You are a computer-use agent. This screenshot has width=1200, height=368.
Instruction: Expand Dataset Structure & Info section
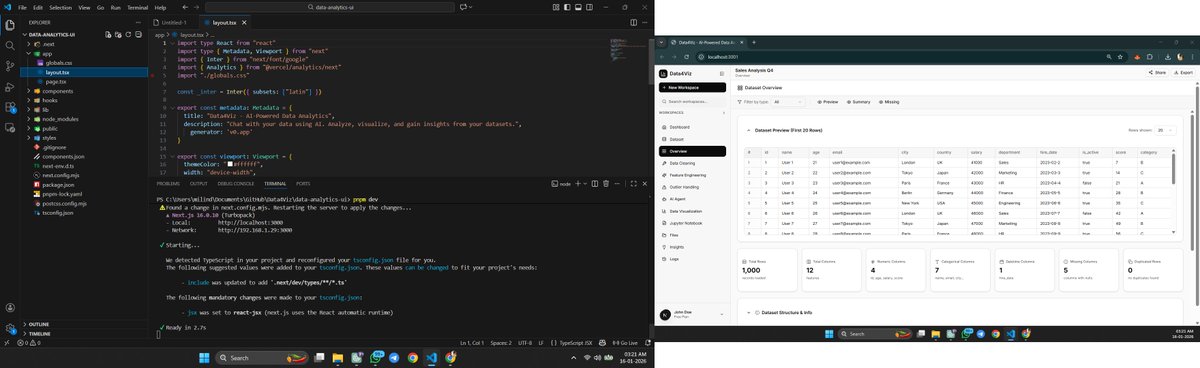click(748, 312)
